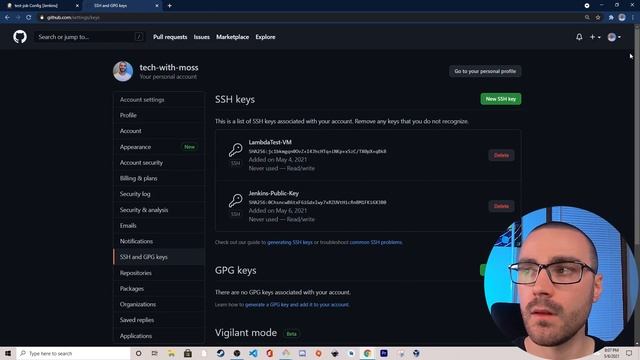
Task: Open a new browser tab
Action: [x=169, y=6]
